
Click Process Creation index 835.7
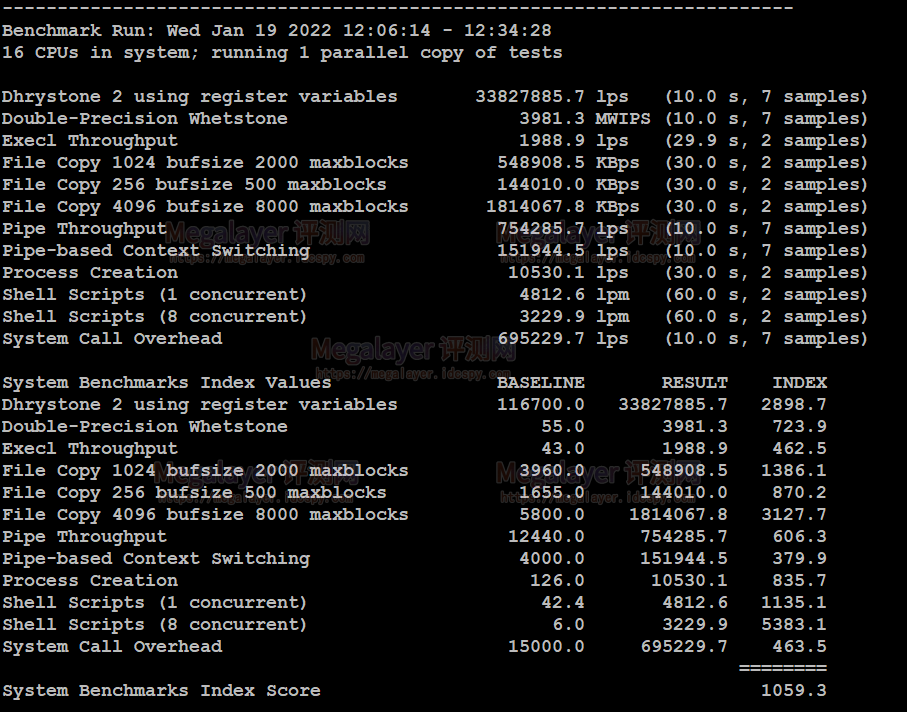coord(799,580)
